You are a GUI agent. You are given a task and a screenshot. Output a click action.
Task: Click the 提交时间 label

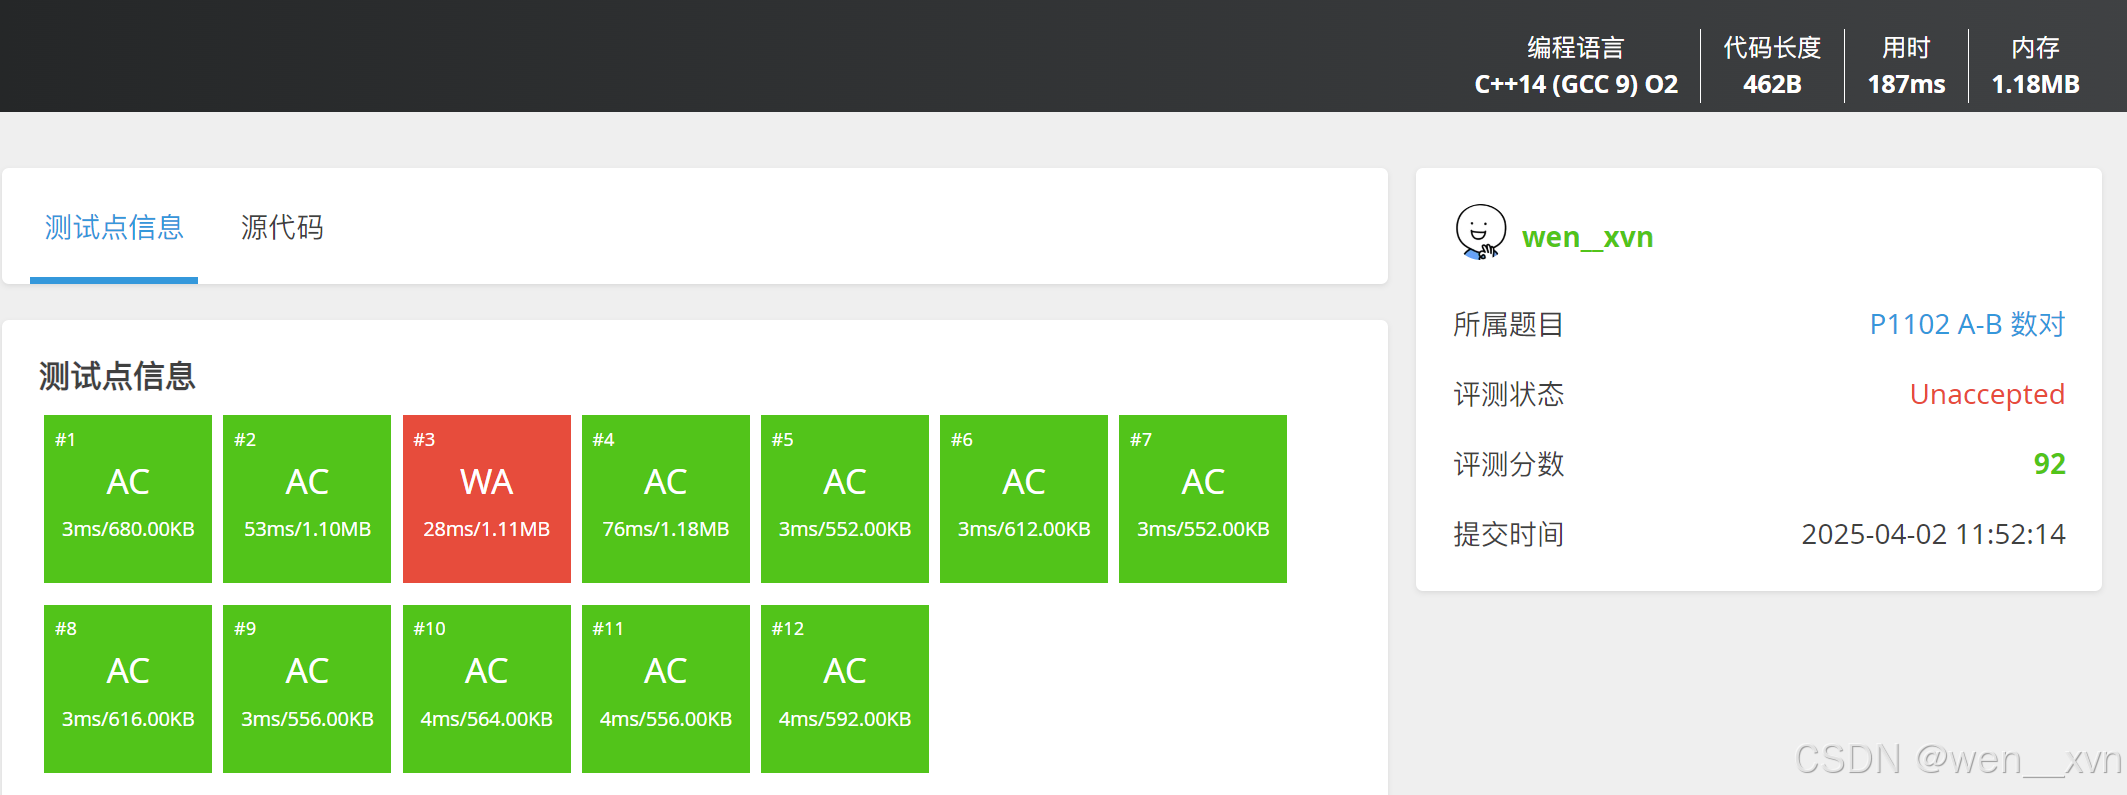[x=1508, y=534]
